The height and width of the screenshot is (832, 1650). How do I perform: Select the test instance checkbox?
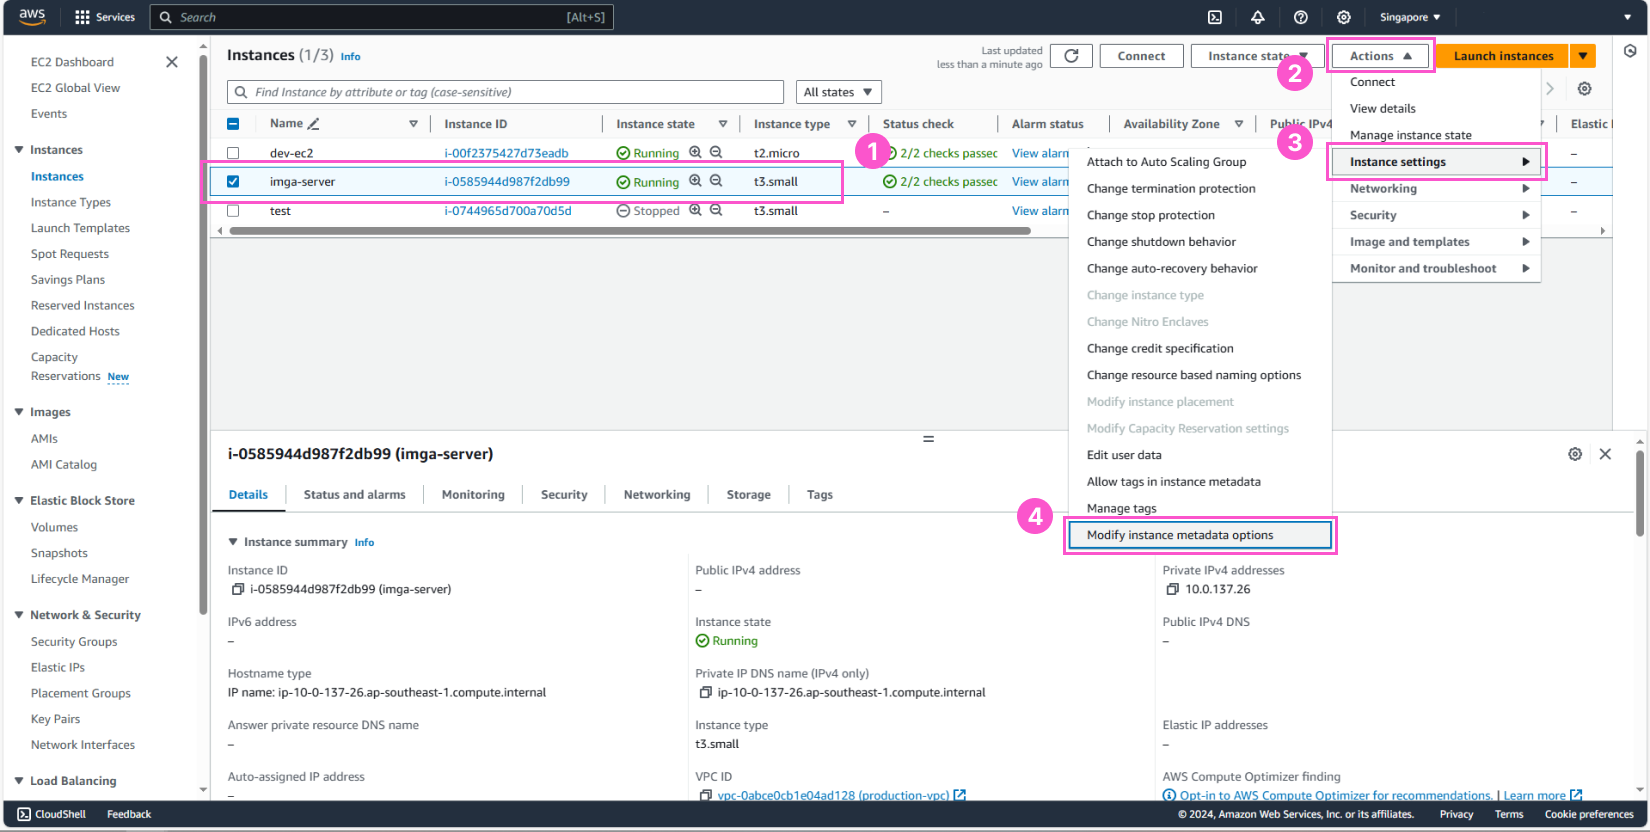(233, 211)
